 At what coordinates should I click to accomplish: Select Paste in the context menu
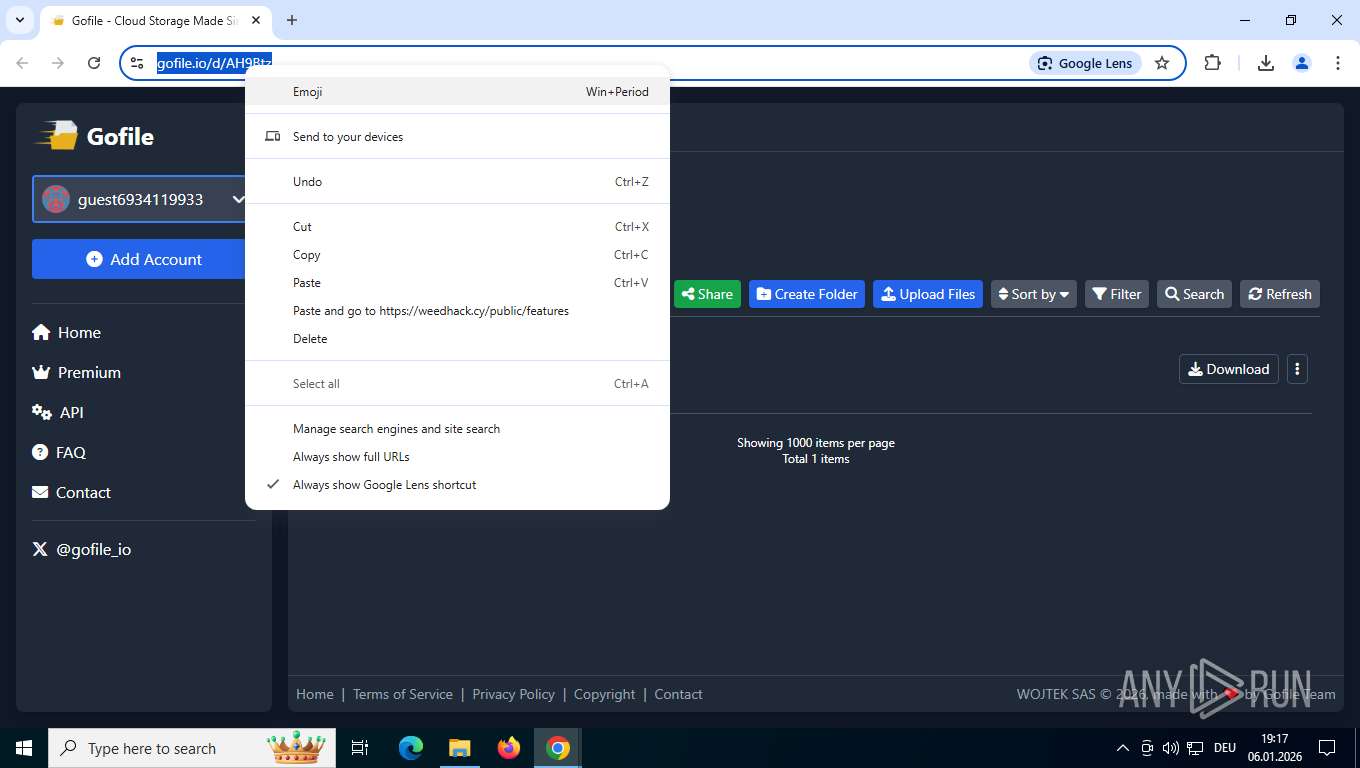tap(457, 282)
